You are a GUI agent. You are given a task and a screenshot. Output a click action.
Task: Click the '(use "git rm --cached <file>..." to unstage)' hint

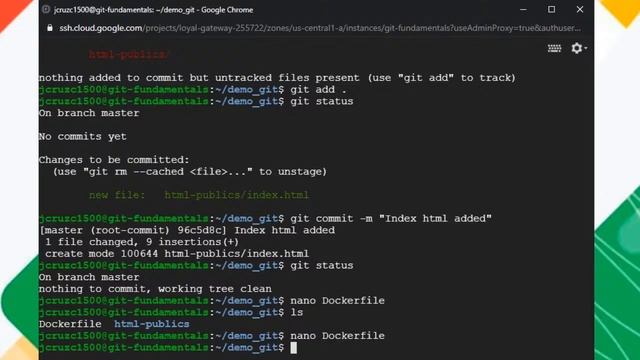click(190, 171)
